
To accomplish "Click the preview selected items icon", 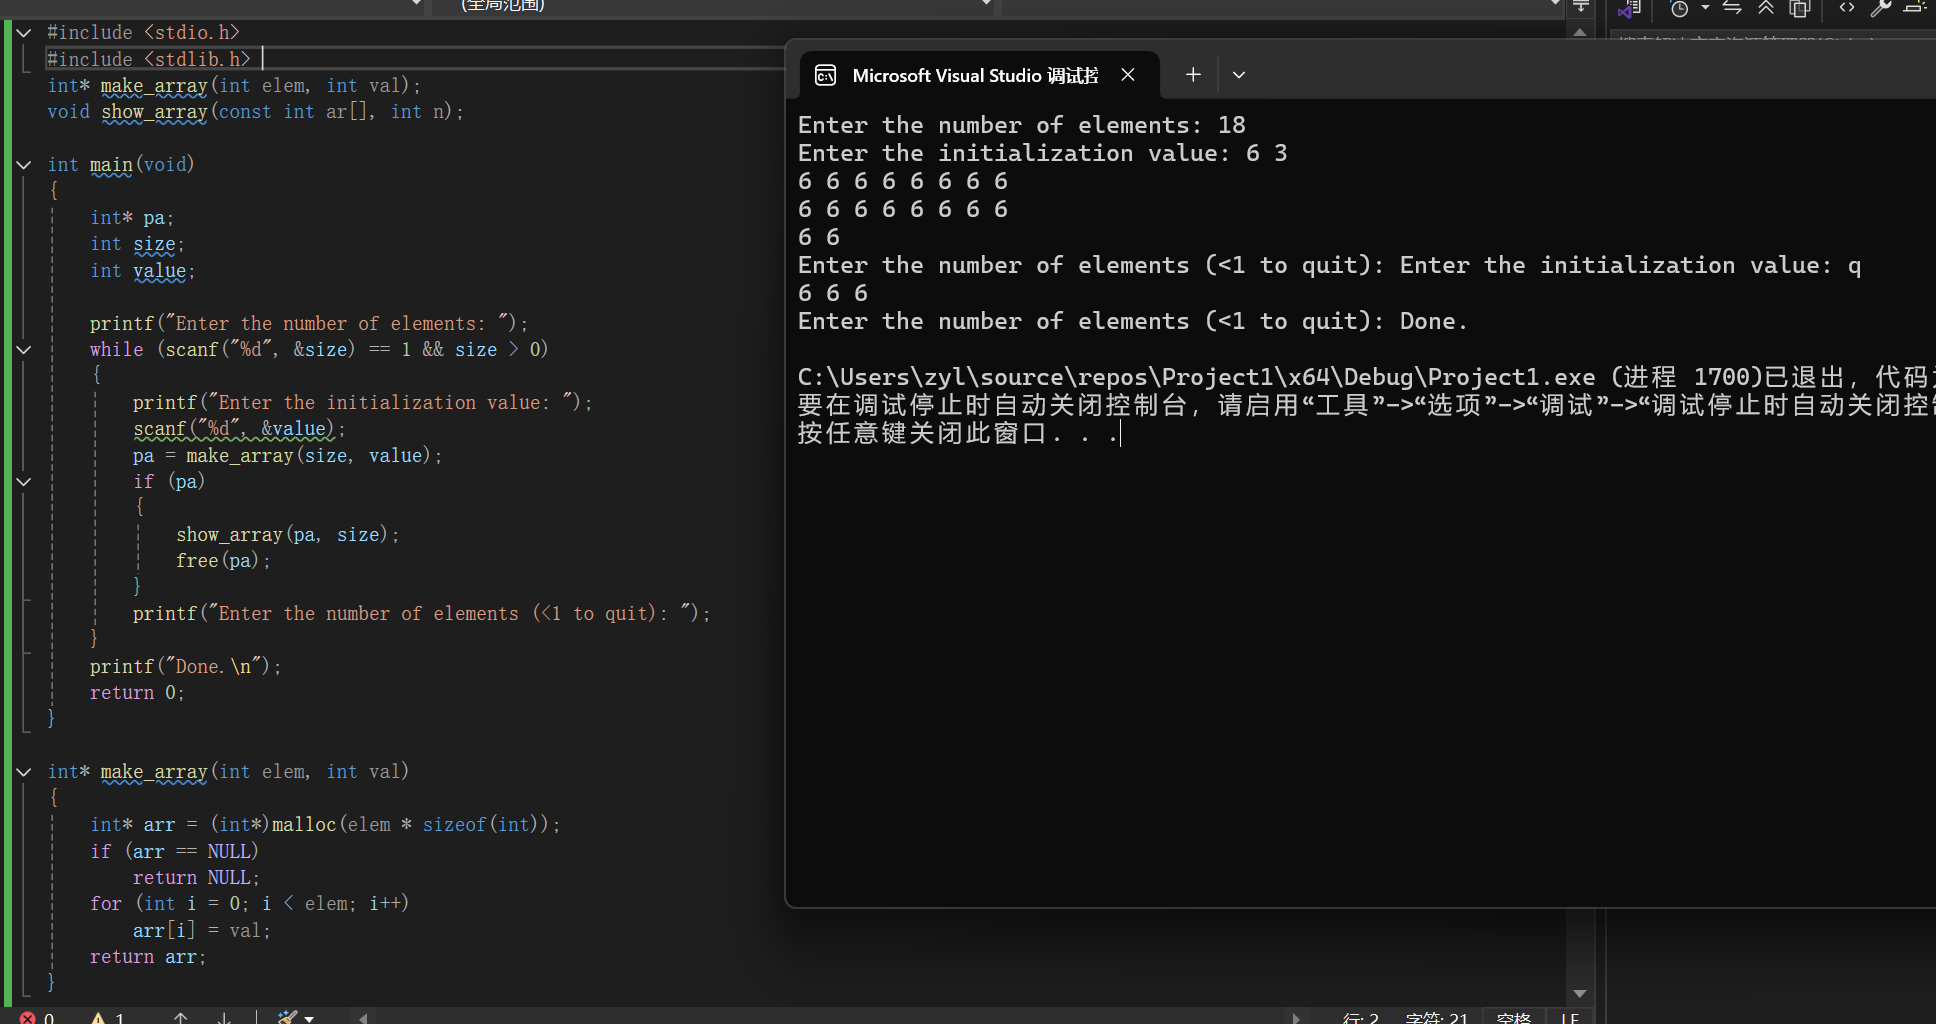I will (x=1915, y=7).
